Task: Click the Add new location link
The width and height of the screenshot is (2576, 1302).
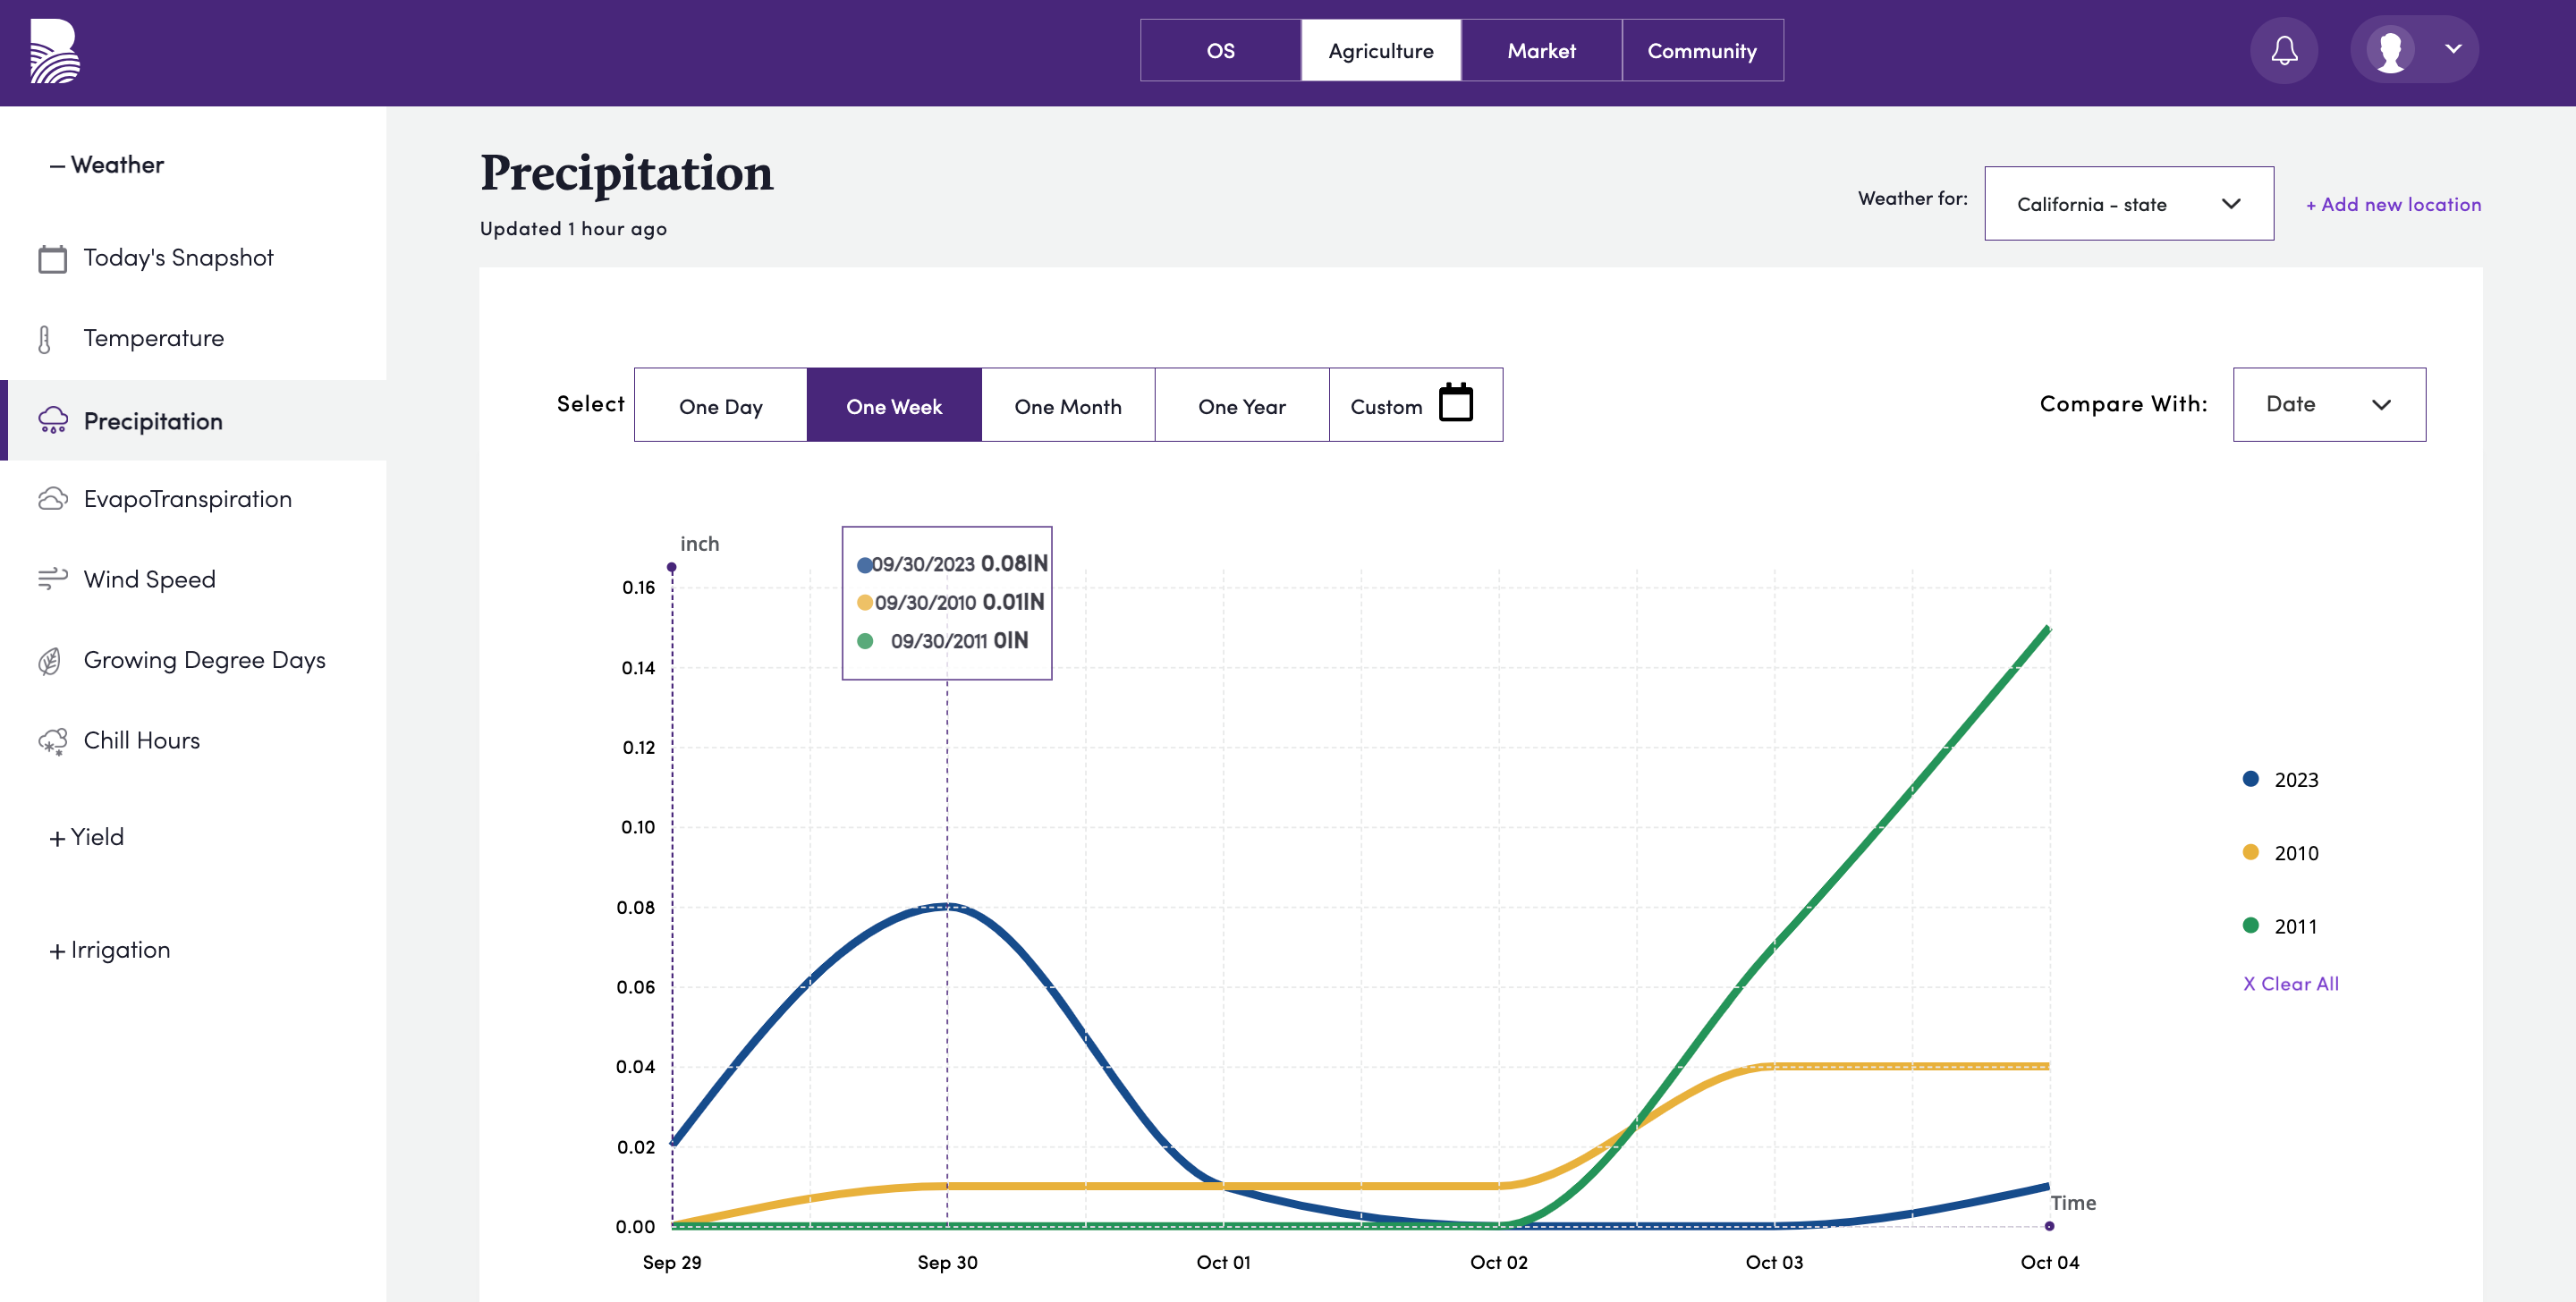Action: pyautogui.click(x=2393, y=204)
